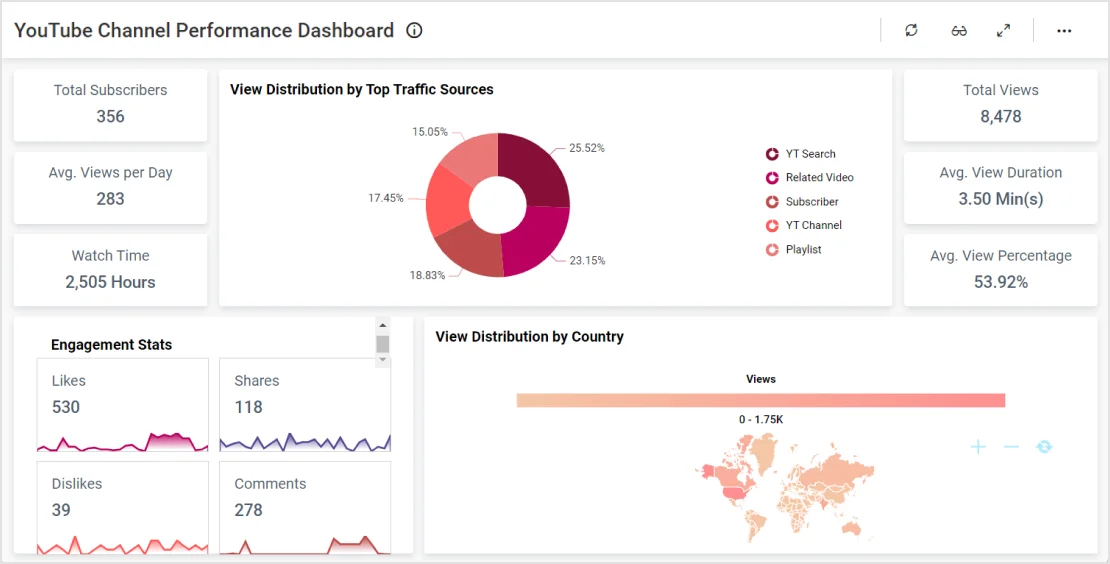
Task: Select the Likes engagement card
Action: click(x=122, y=405)
